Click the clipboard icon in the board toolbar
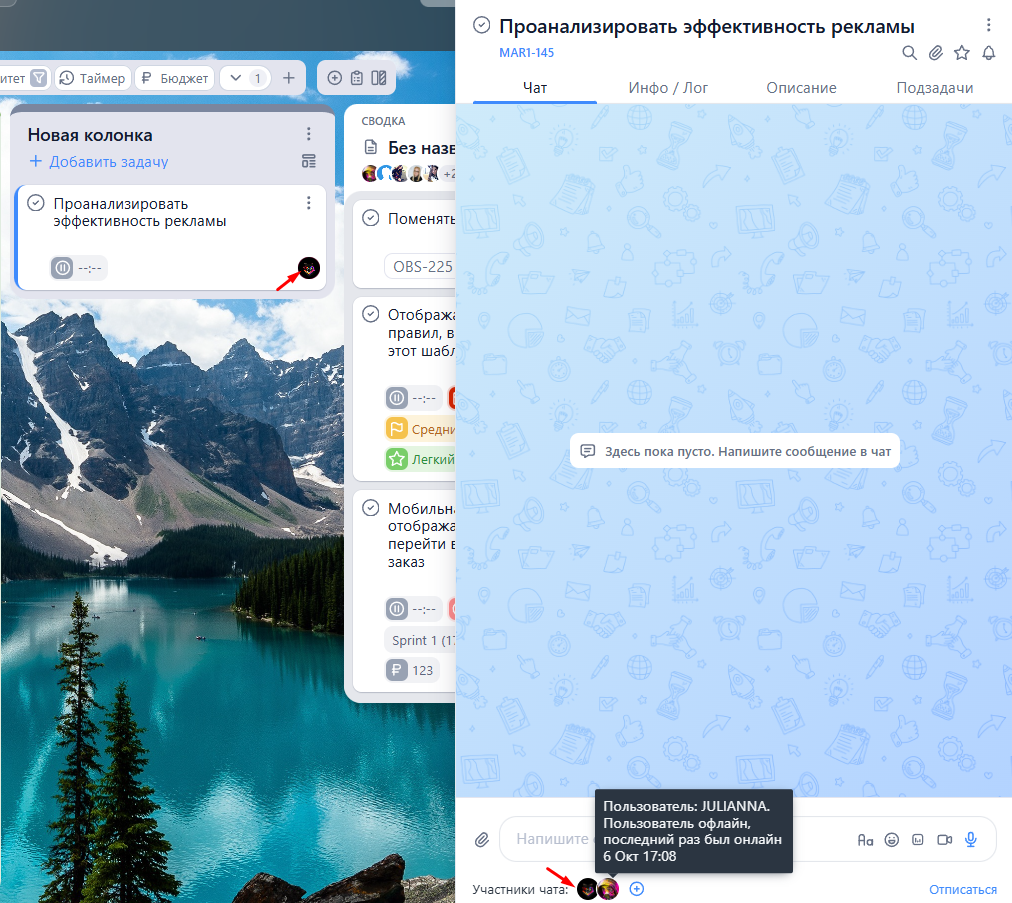1012x903 pixels. point(356,78)
